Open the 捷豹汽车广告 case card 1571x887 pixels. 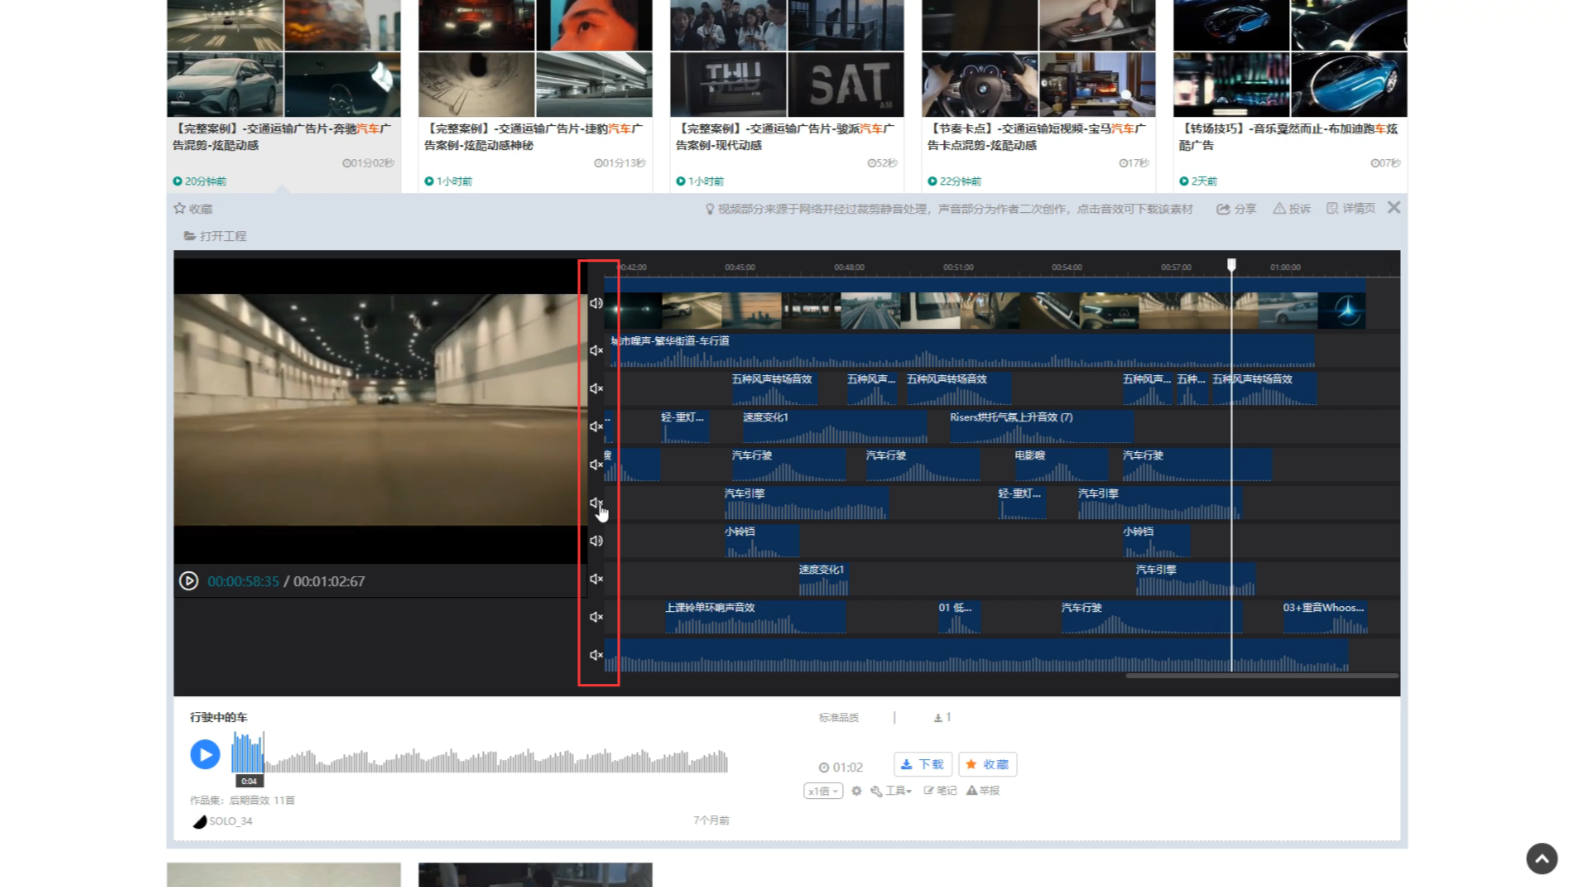tap(535, 97)
